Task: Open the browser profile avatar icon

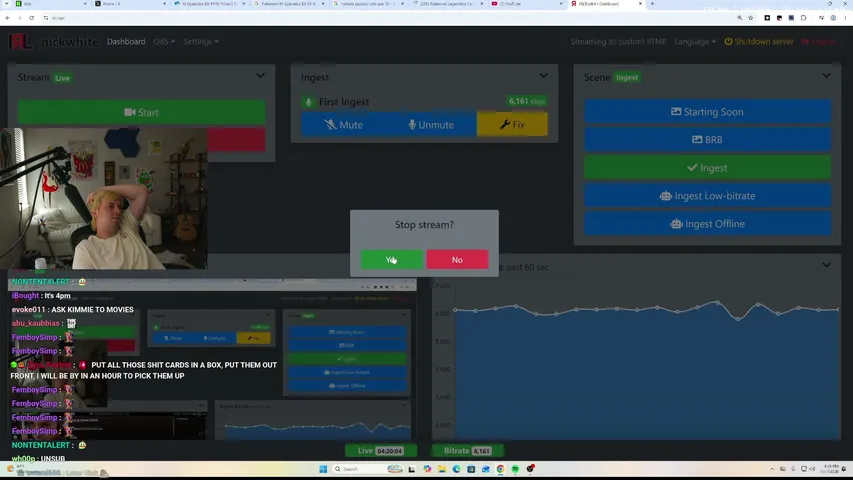Action: 833,18
